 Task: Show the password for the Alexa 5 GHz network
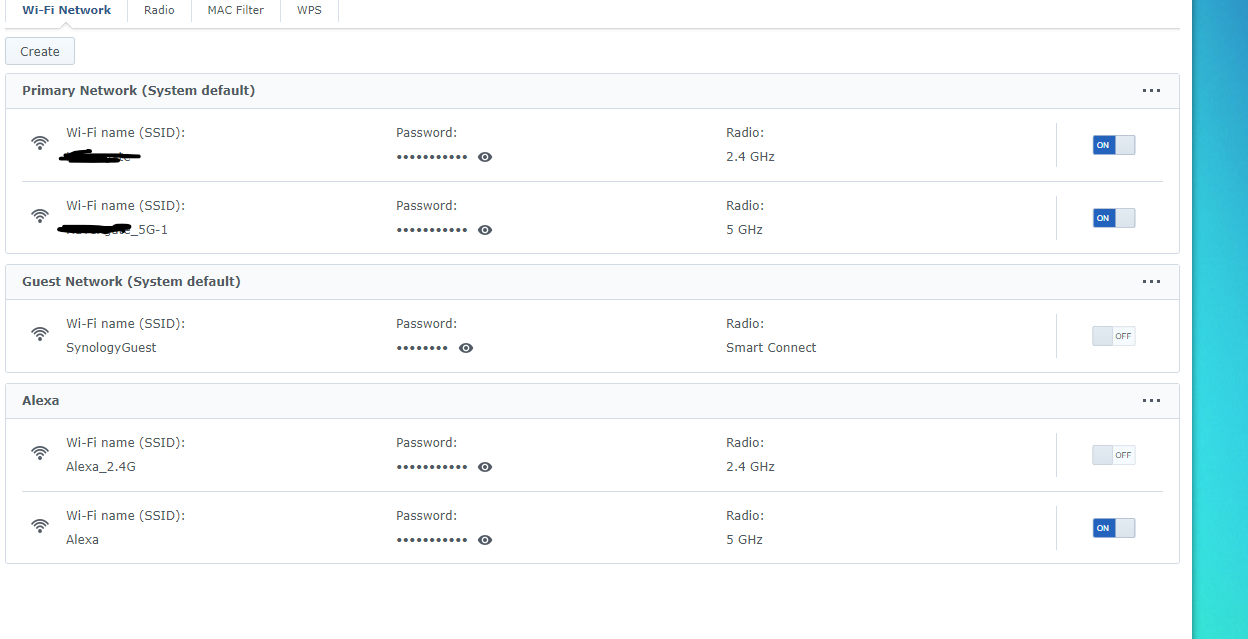(x=485, y=540)
